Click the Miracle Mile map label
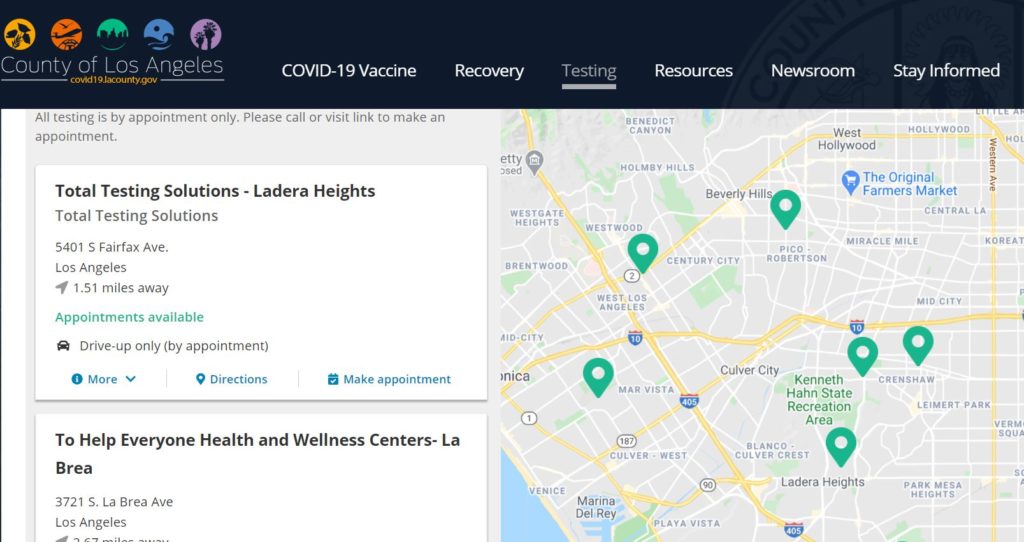 coord(882,241)
